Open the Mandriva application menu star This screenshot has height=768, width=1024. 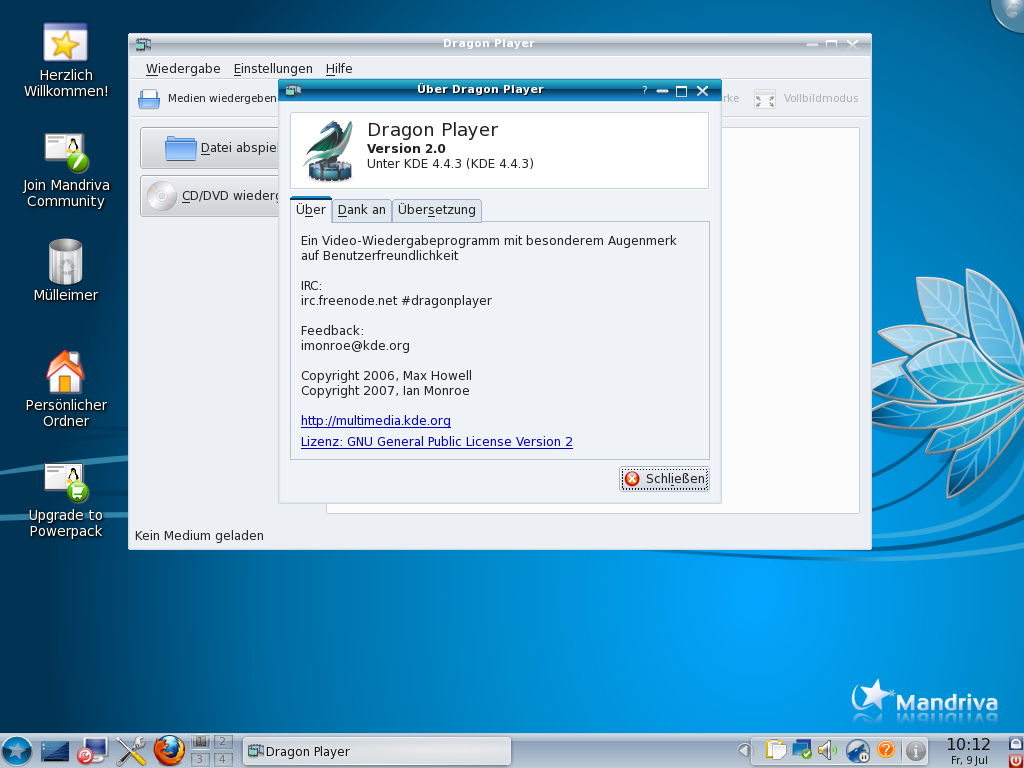tap(17, 750)
